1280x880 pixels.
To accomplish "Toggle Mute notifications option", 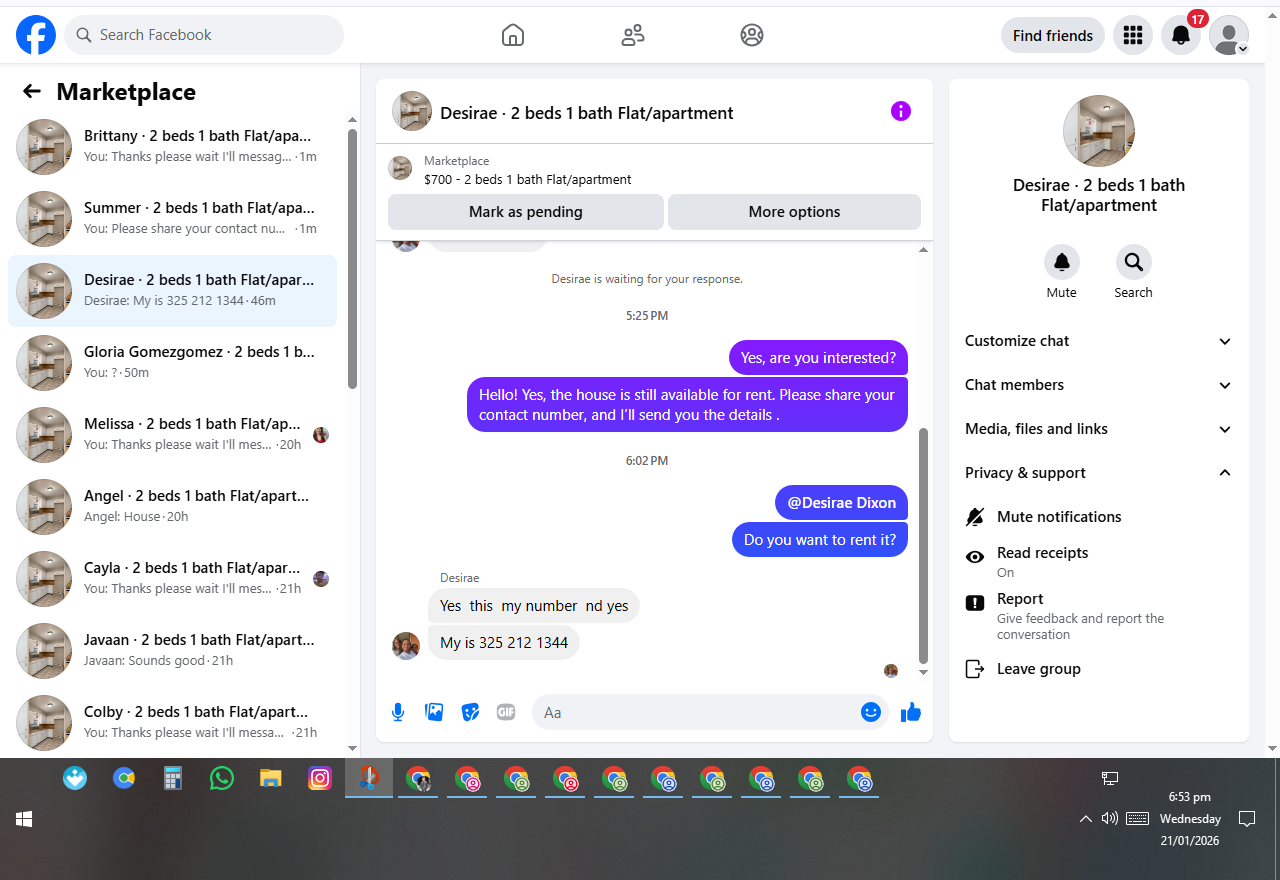I will pos(1099,517).
